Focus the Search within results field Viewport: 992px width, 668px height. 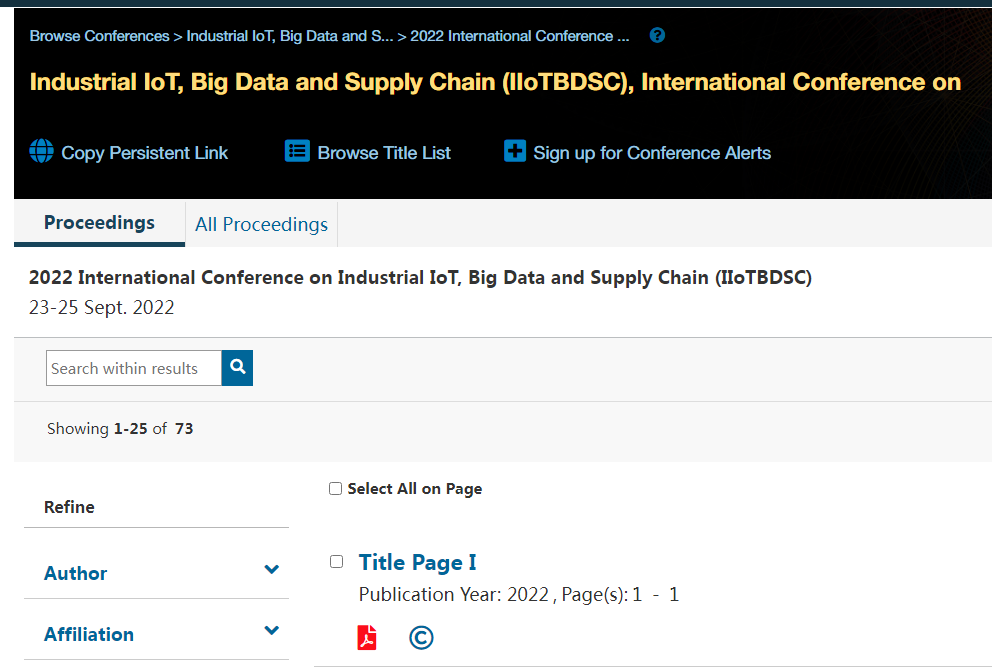[x=134, y=368]
